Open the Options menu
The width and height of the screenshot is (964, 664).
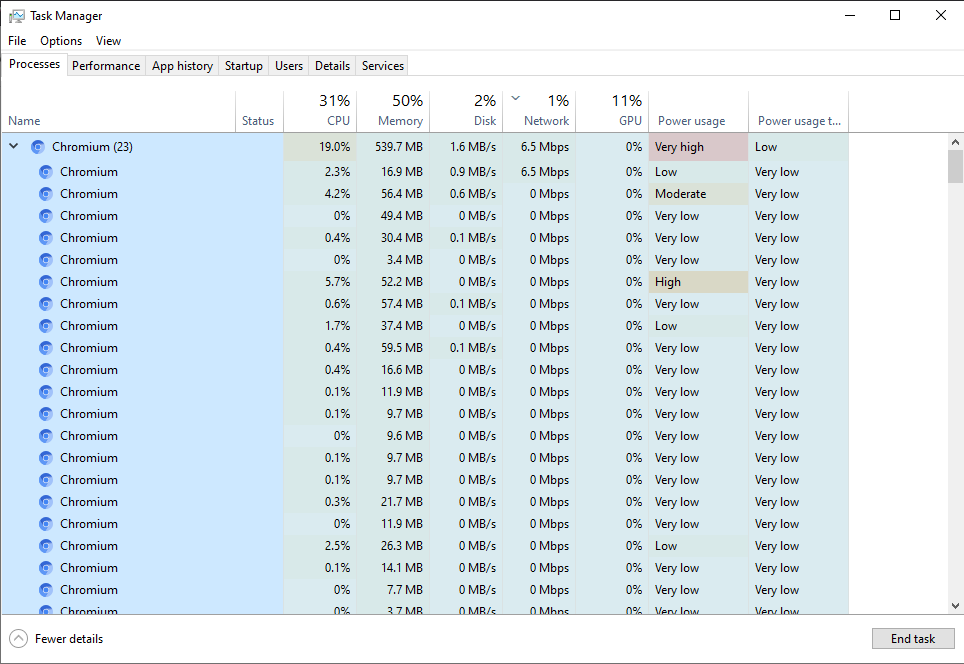coord(60,41)
